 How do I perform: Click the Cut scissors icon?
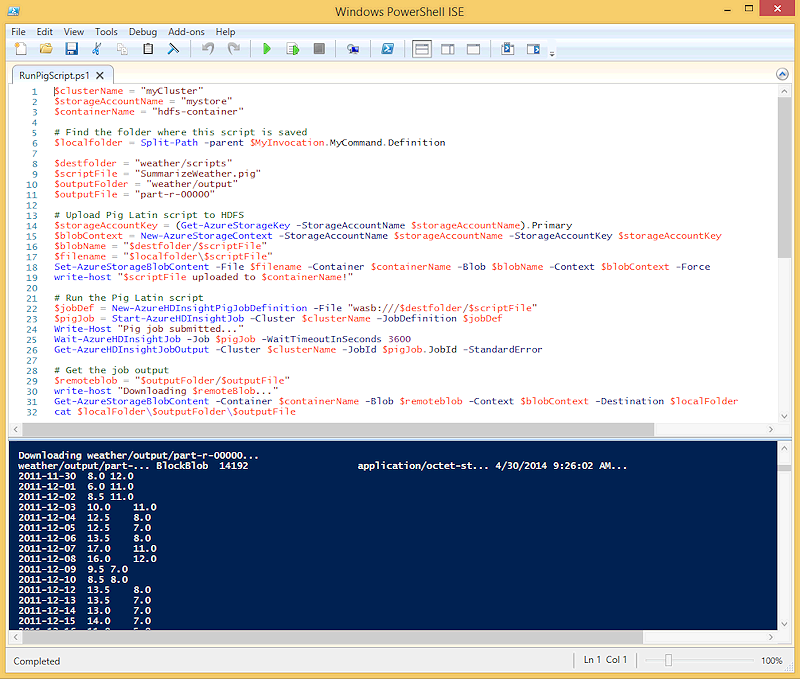[97, 48]
